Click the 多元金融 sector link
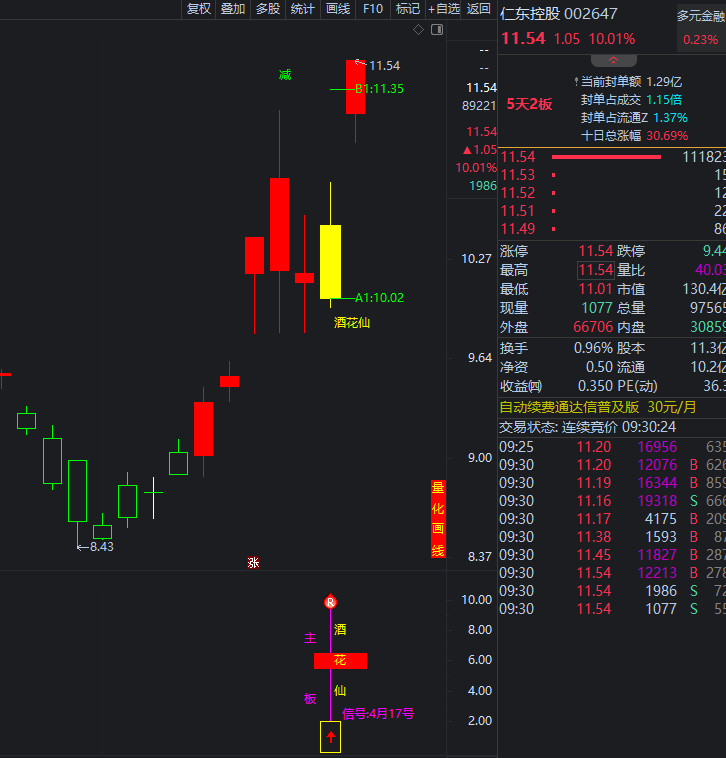The image size is (726, 758). (x=700, y=16)
